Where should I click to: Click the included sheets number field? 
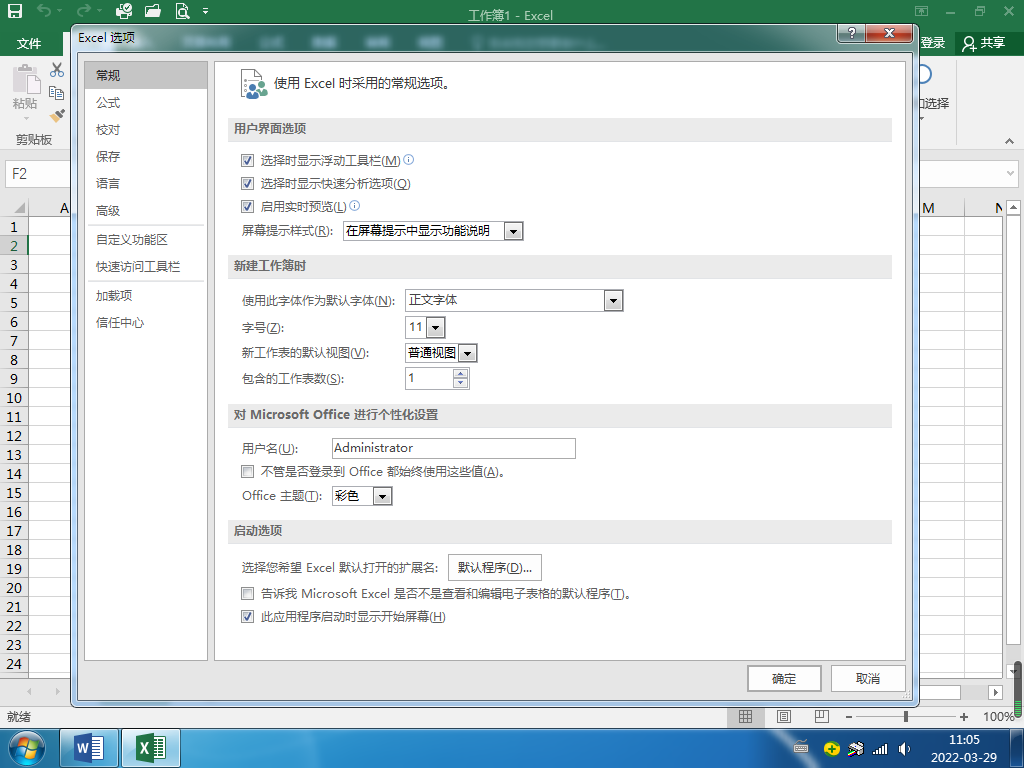[x=429, y=378]
